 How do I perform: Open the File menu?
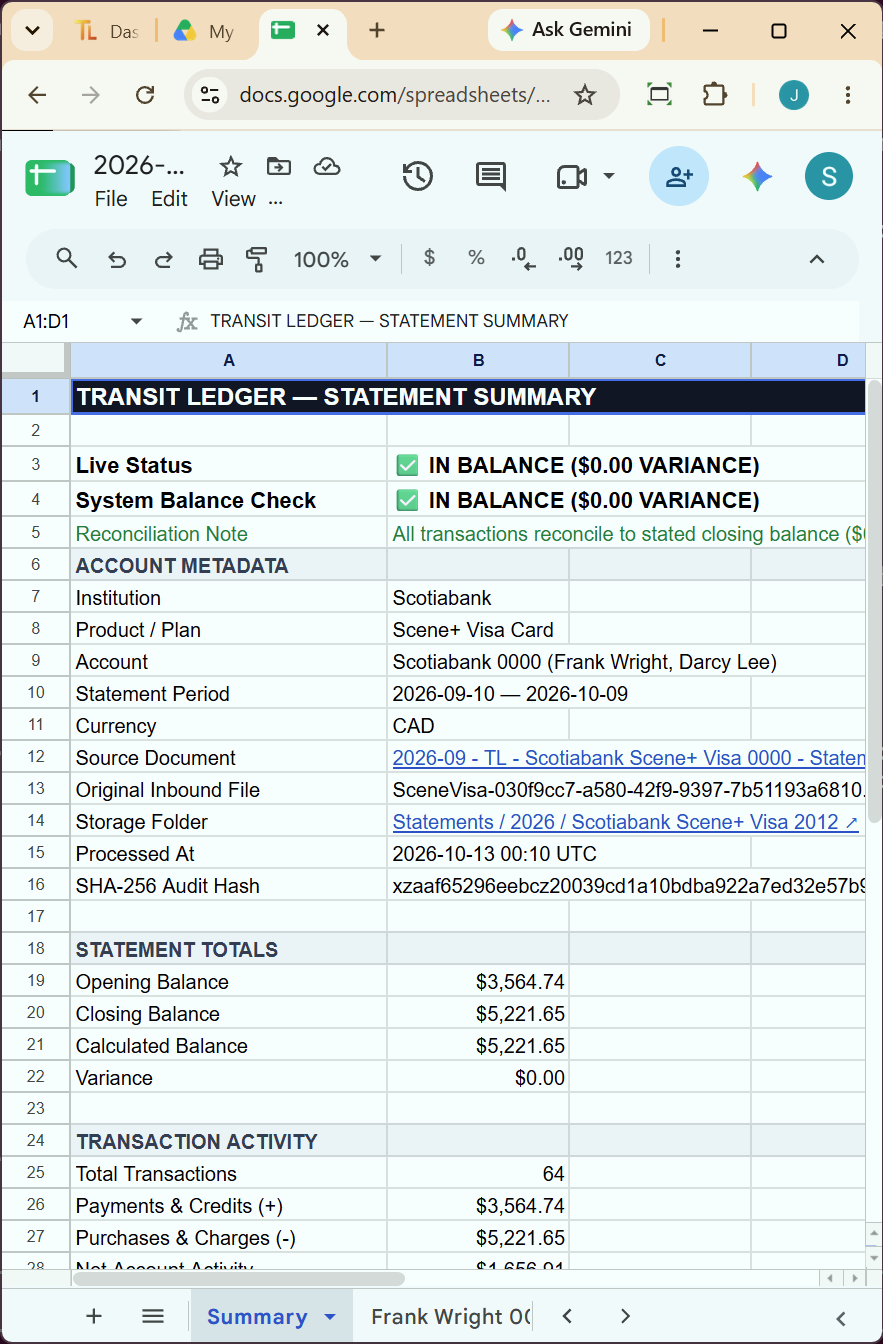tap(111, 199)
